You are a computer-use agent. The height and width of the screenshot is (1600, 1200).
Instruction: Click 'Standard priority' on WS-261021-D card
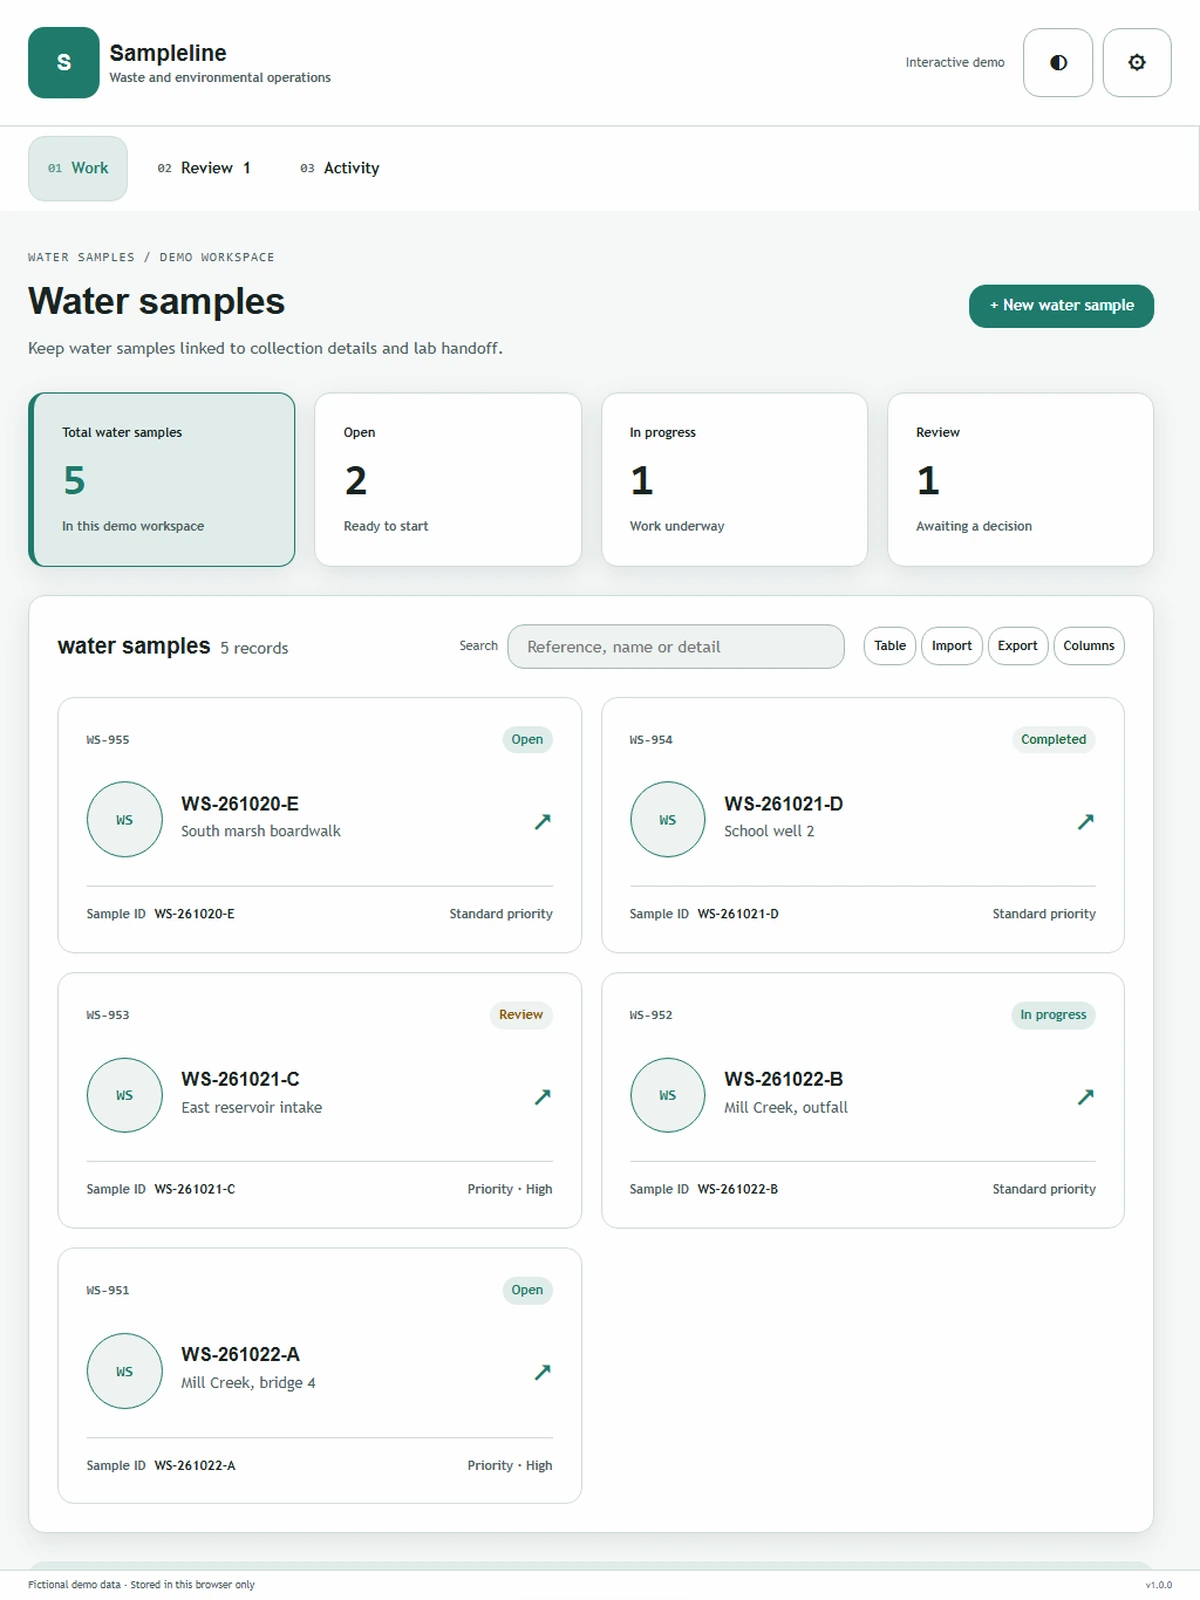1044,914
